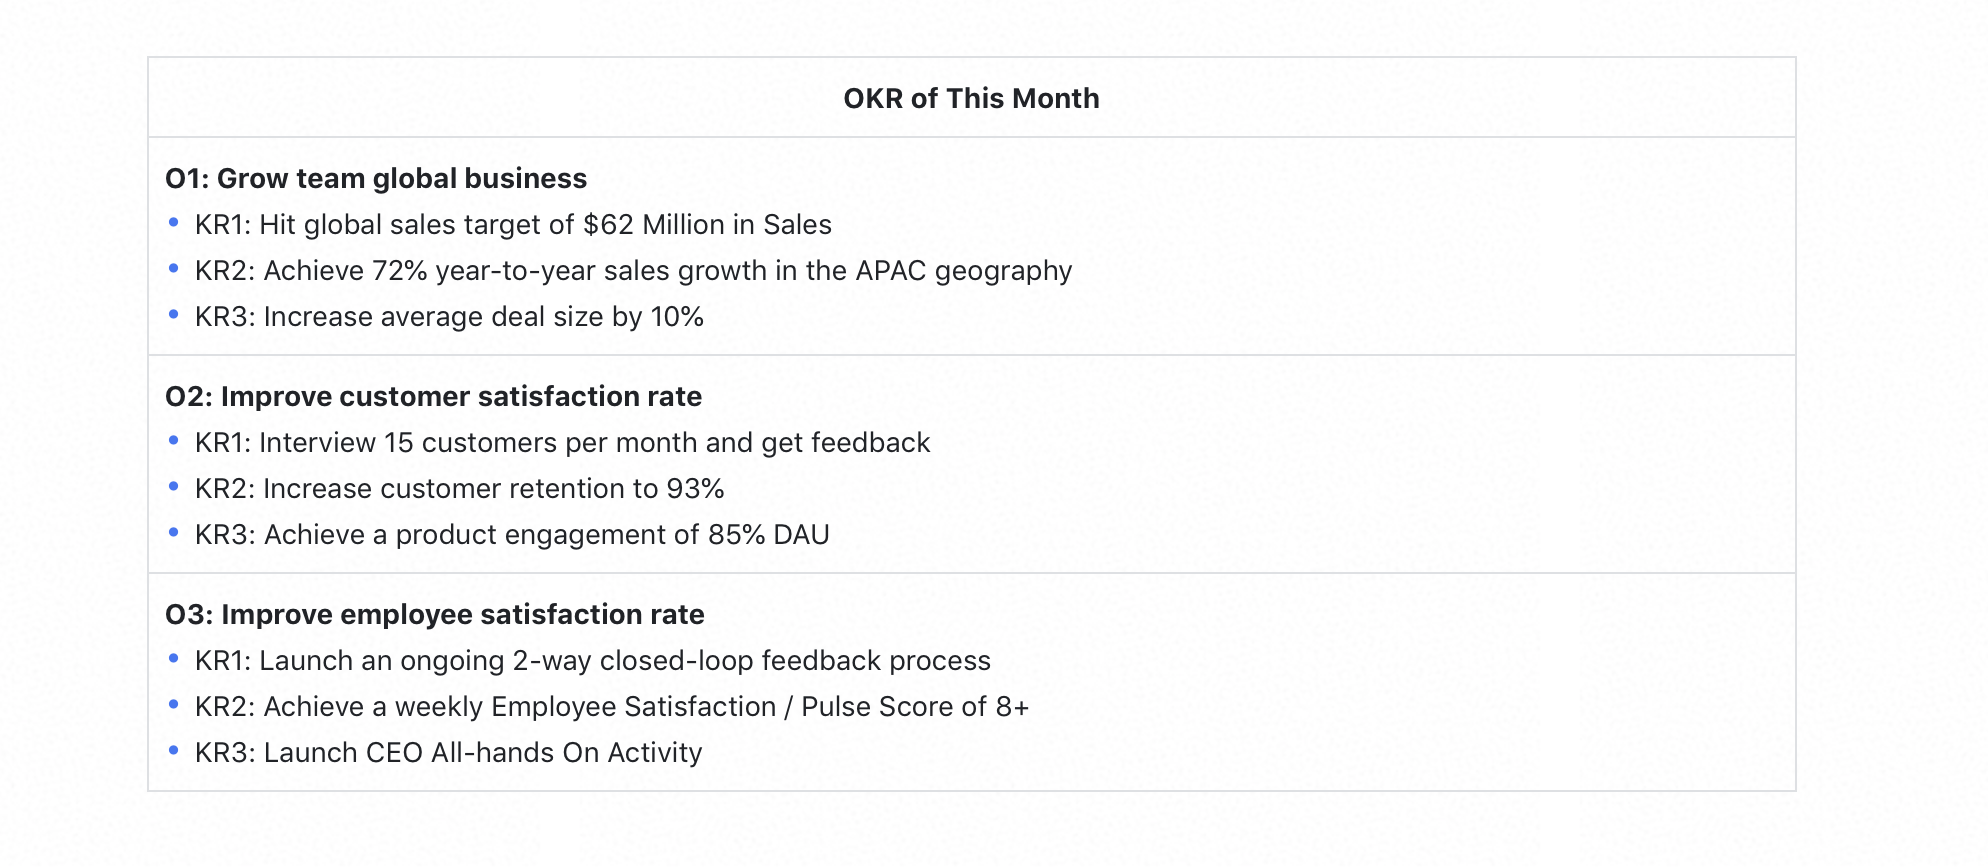Click the customer retention to 93% line

click(459, 488)
